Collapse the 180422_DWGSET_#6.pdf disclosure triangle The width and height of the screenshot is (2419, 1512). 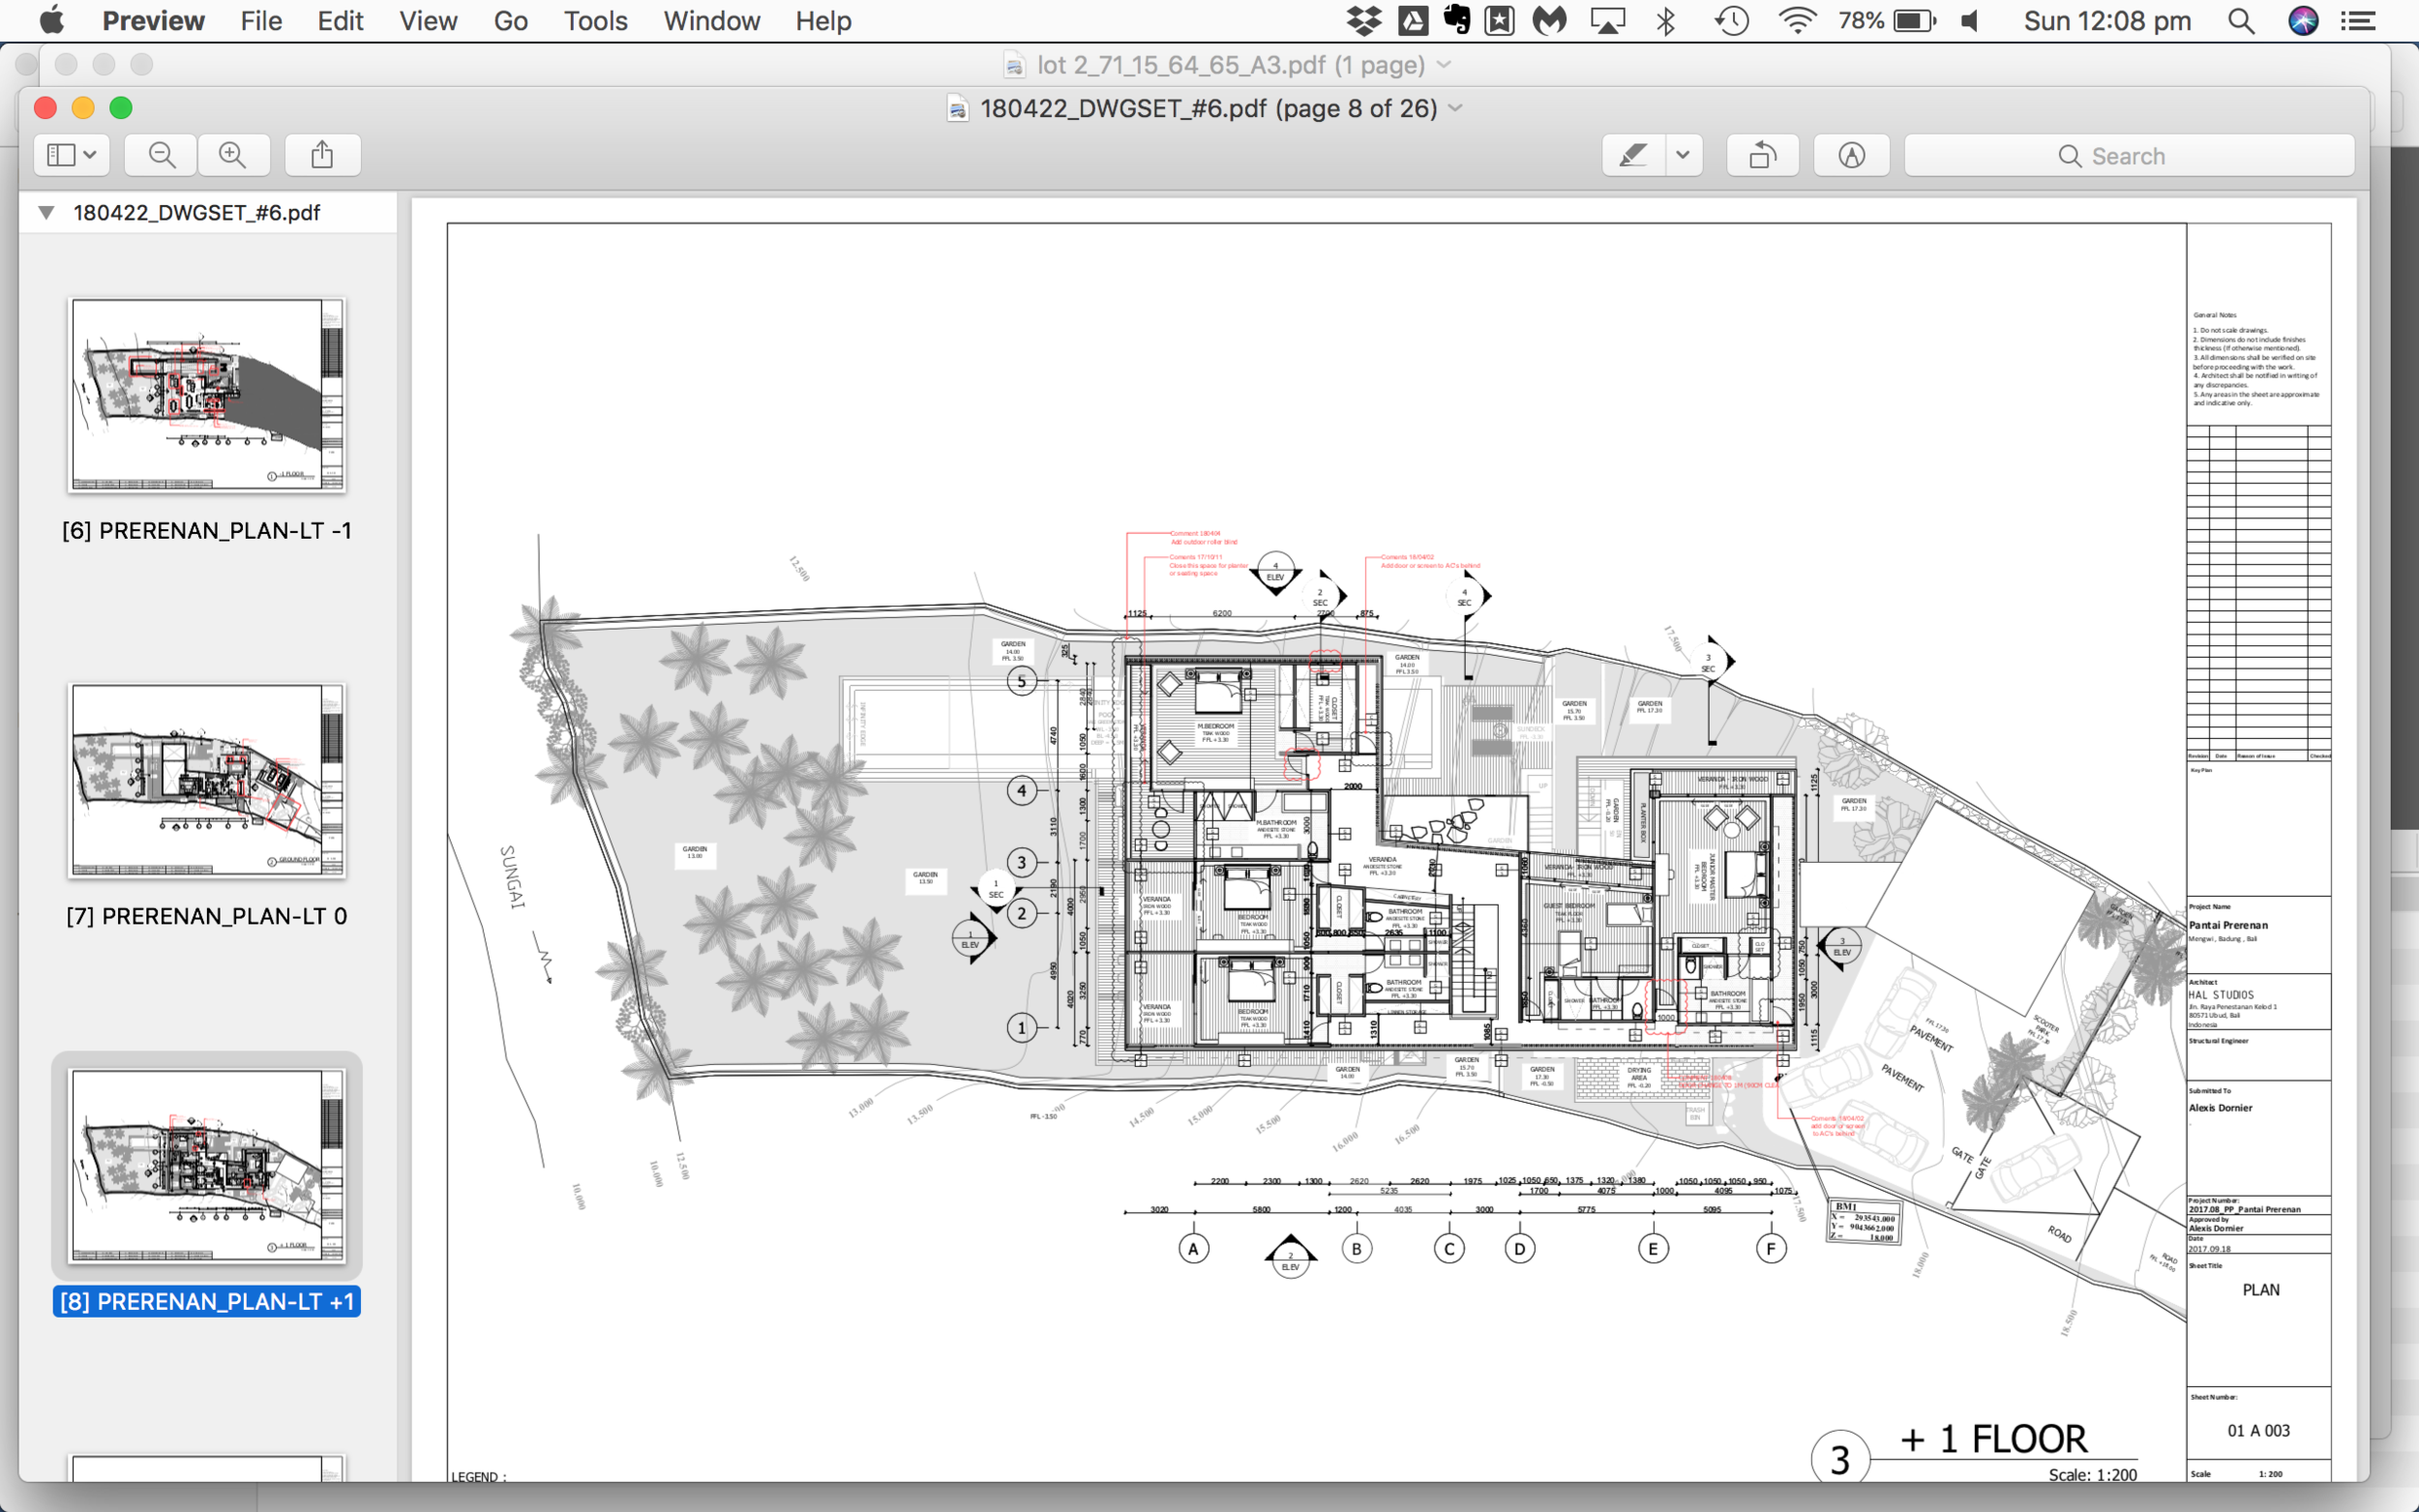pos(46,212)
